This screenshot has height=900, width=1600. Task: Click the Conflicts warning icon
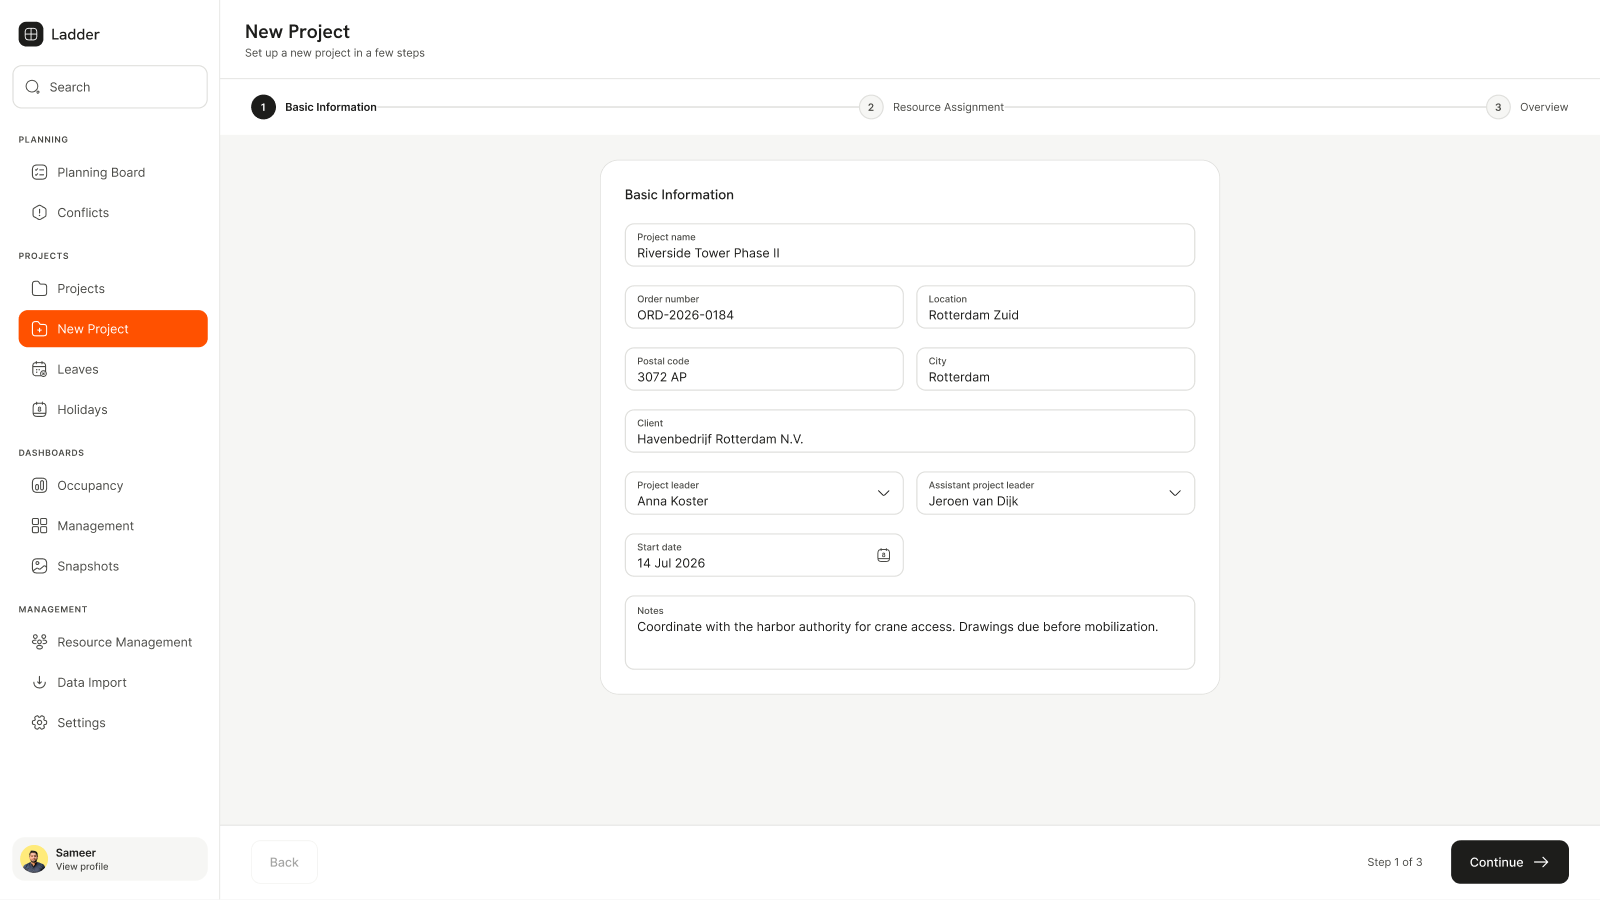pos(39,212)
